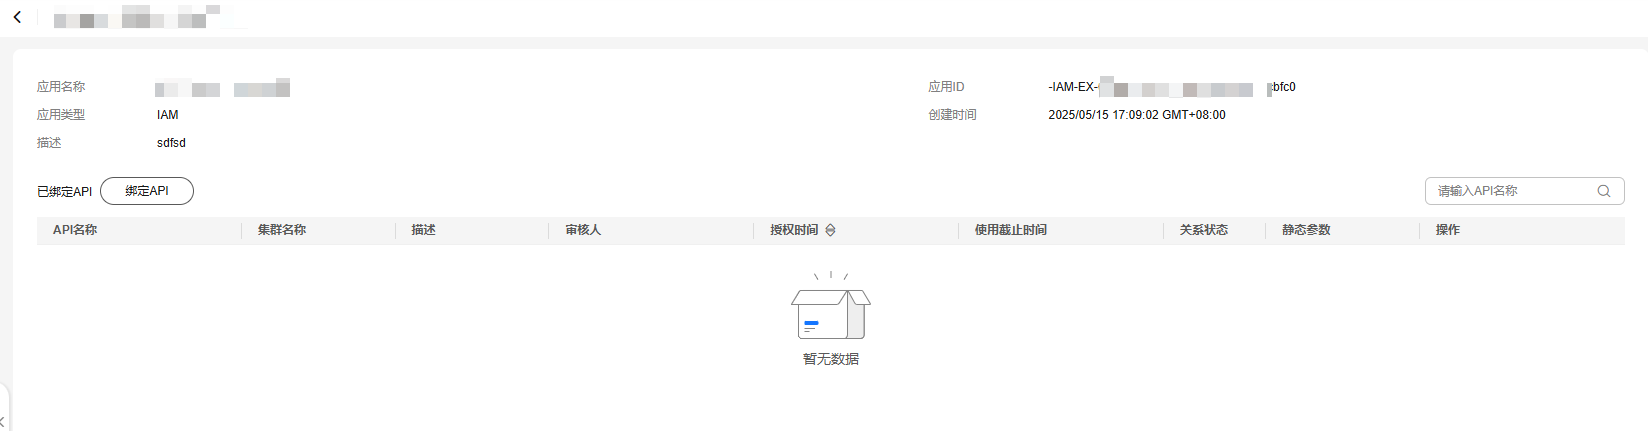The width and height of the screenshot is (1648, 431).
Task: Click the 审核人 column header
Action: [583, 230]
